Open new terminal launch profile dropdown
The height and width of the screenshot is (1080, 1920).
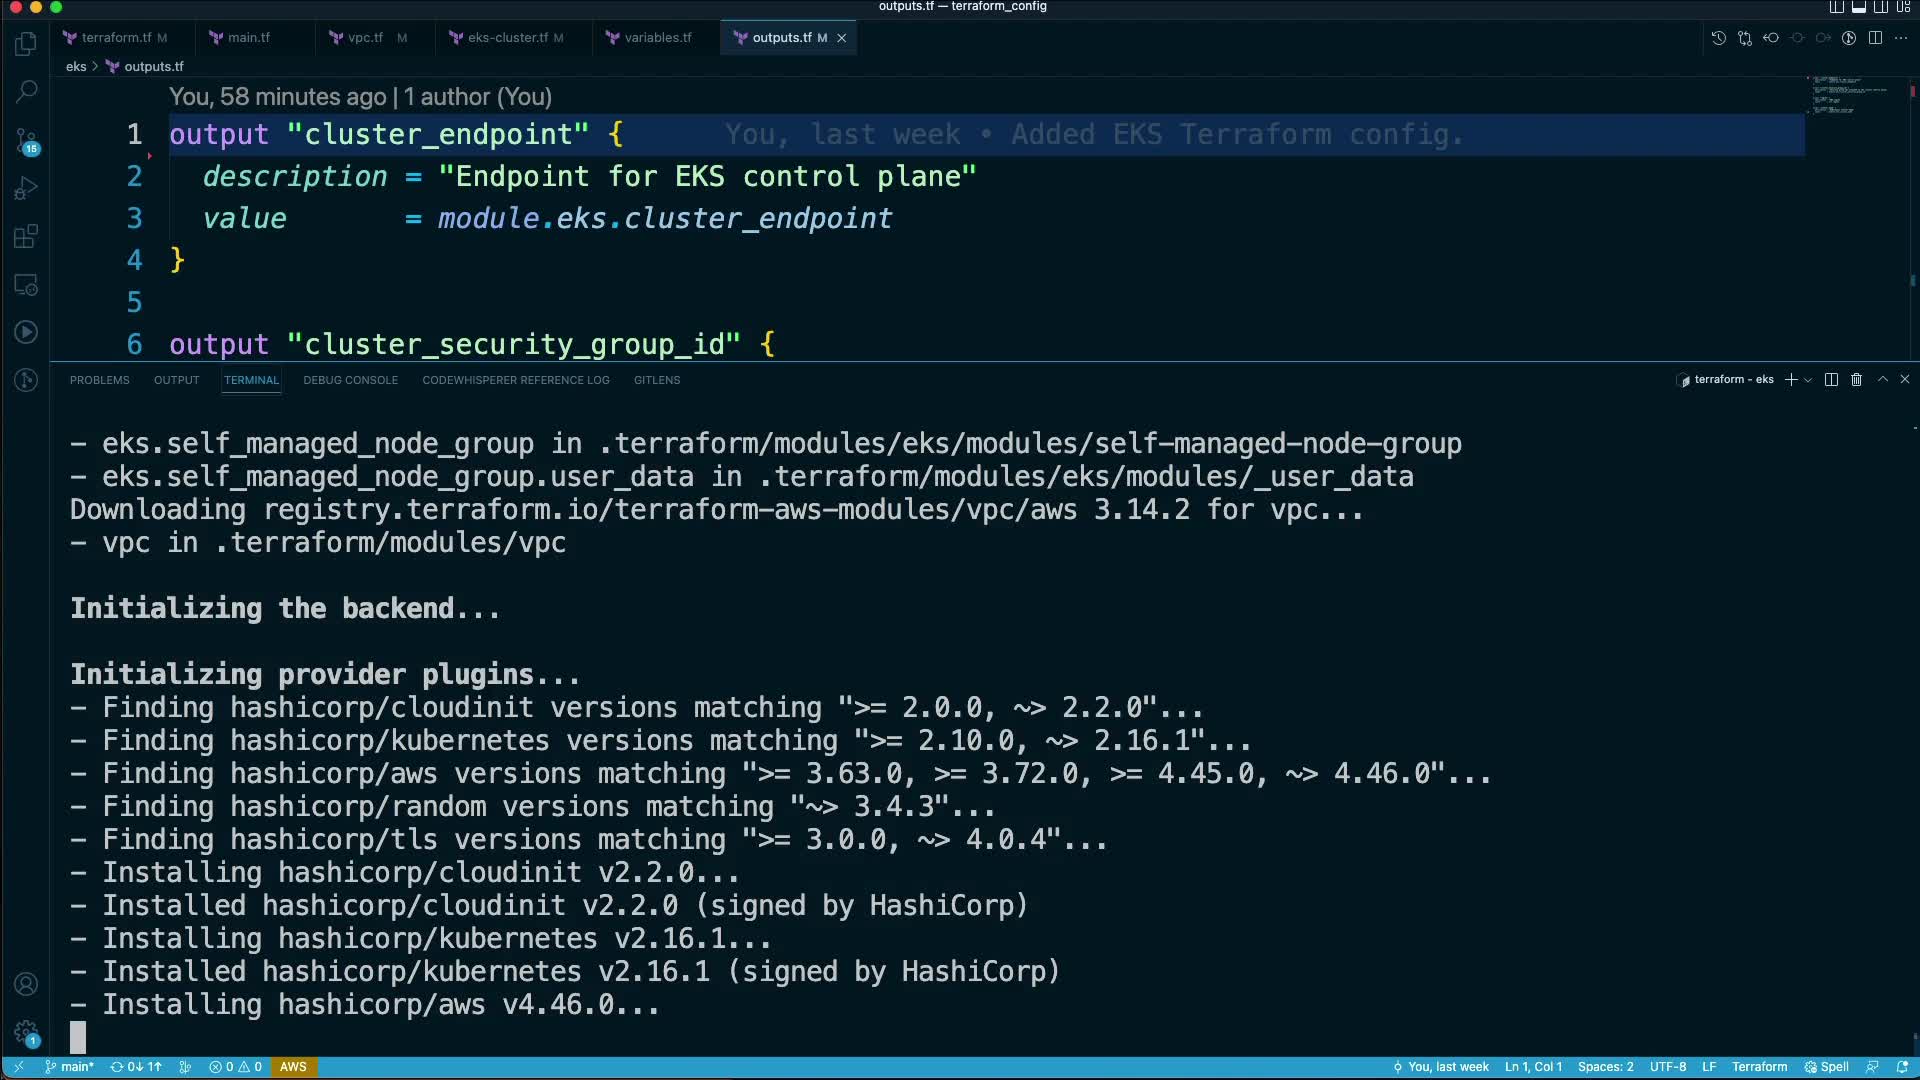(1808, 380)
